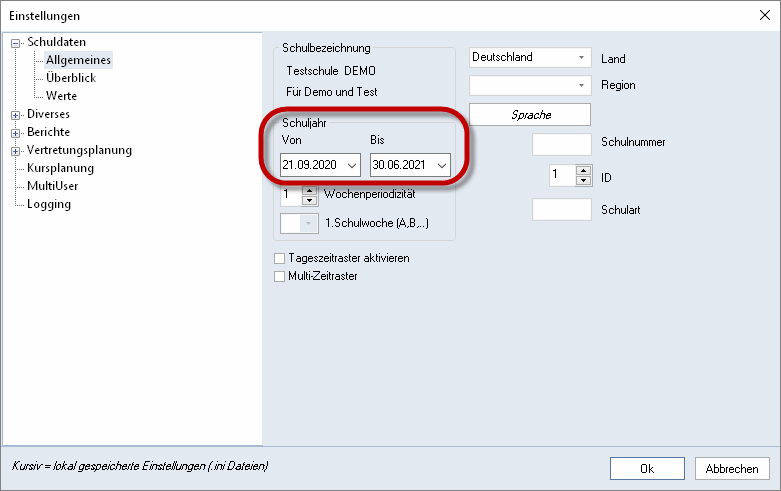Enable Tageszeitraster aktivieren checkbox
This screenshot has height=491, width=781.
[279, 258]
